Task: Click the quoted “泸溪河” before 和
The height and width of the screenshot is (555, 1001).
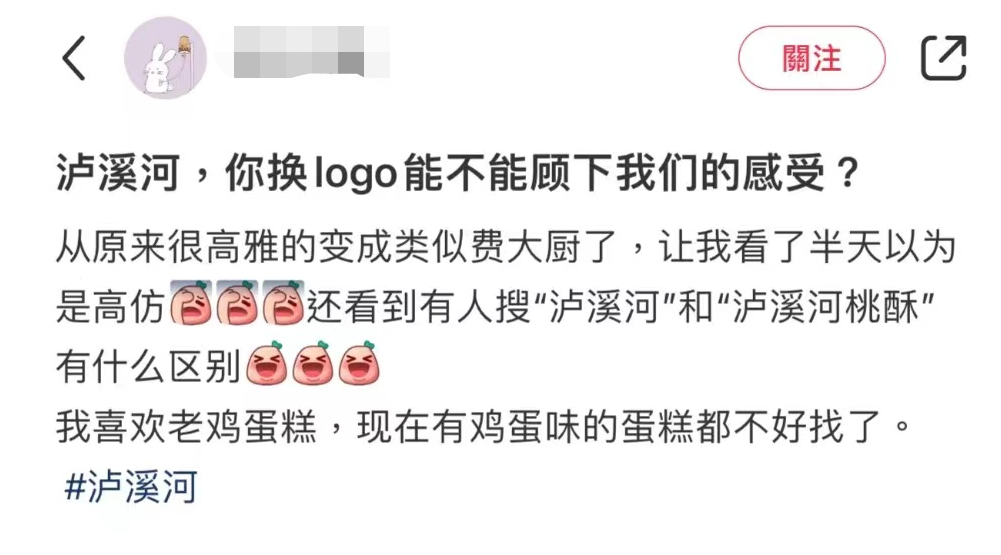Action: [x=603, y=307]
